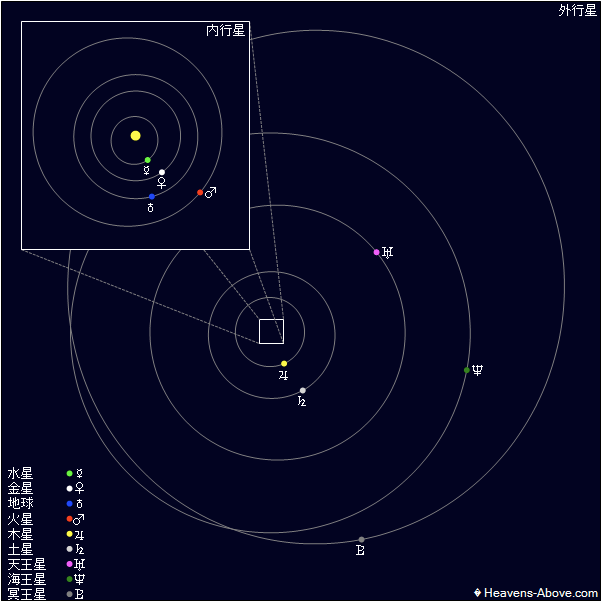The image size is (601, 603).
Task: Click the Neptune trident symbol on the map
Action: click(477, 370)
